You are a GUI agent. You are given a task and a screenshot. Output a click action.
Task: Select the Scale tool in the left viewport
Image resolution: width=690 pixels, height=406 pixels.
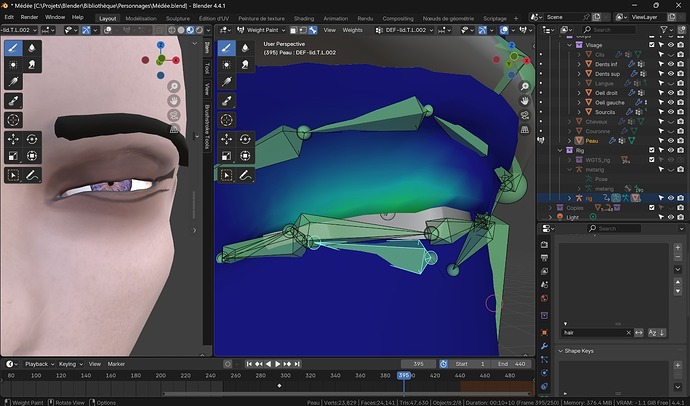(x=13, y=156)
